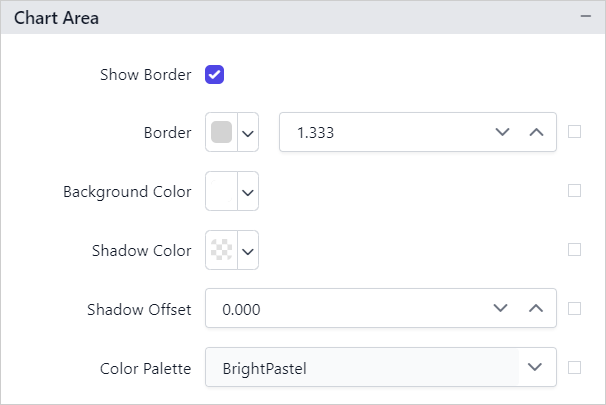Click the Background Color swatch

tap(222, 191)
